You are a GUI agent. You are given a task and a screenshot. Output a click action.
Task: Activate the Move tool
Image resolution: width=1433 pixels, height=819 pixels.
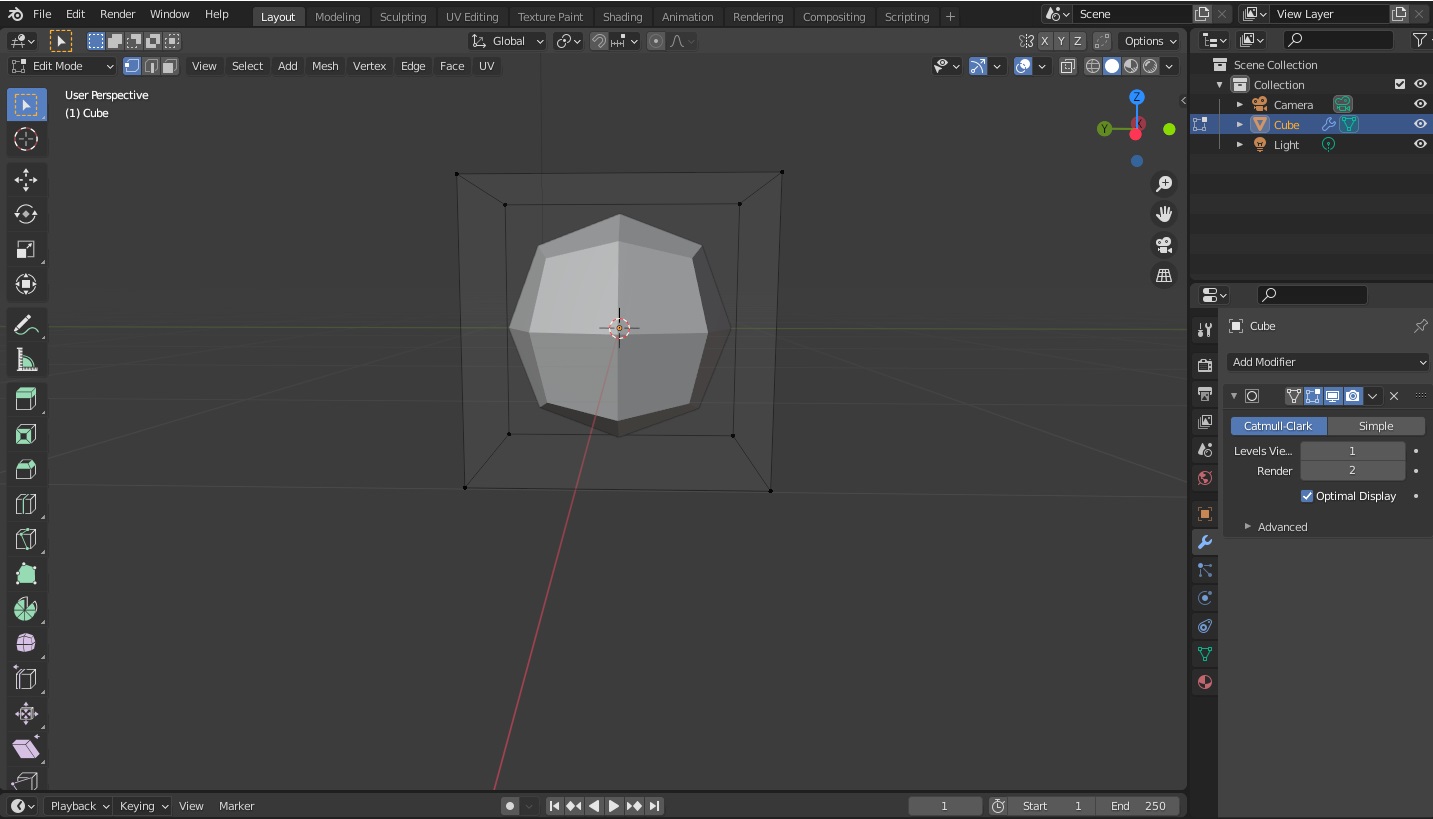26,180
